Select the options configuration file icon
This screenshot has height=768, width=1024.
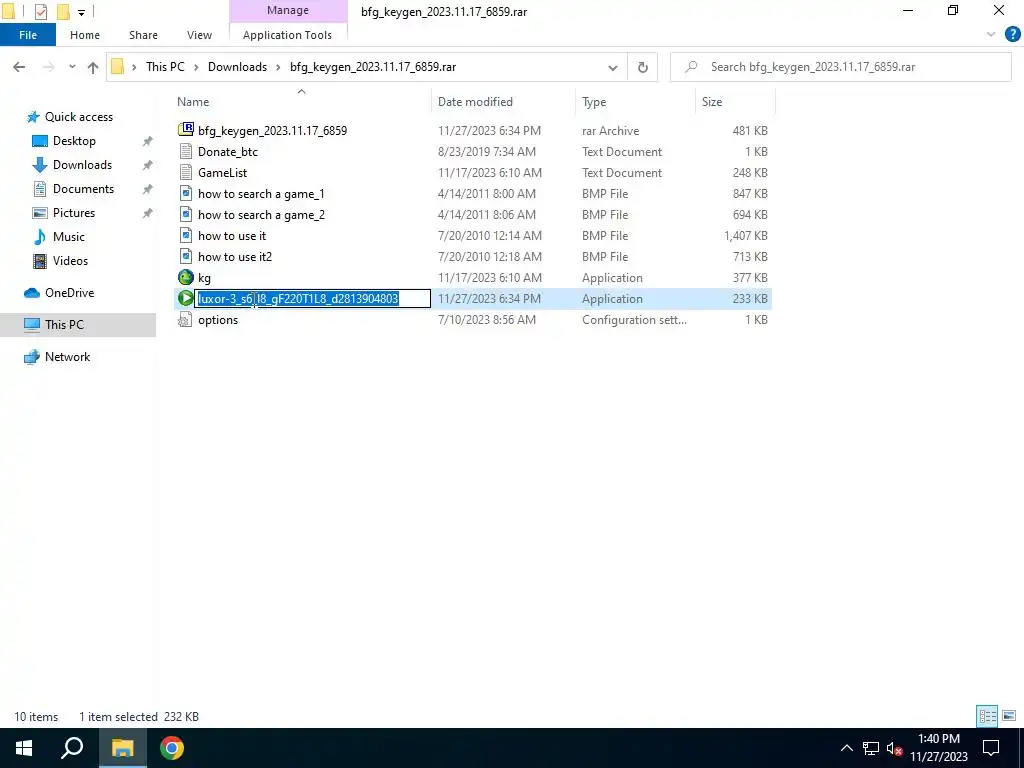186,319
